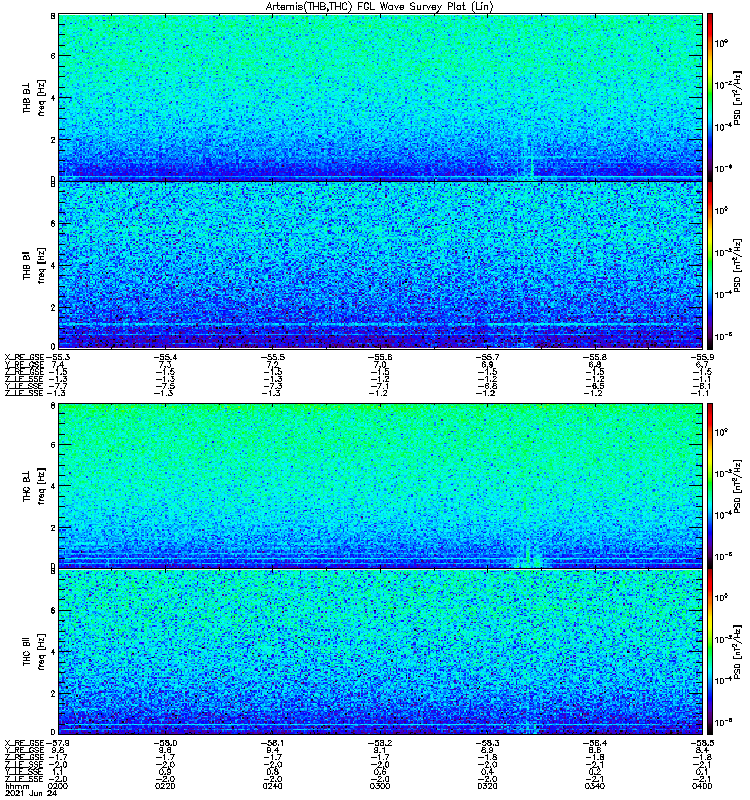Click the 6 Hz tick label on THB B⊥ axis
750x800 pixels.
(x=53, y=56)
